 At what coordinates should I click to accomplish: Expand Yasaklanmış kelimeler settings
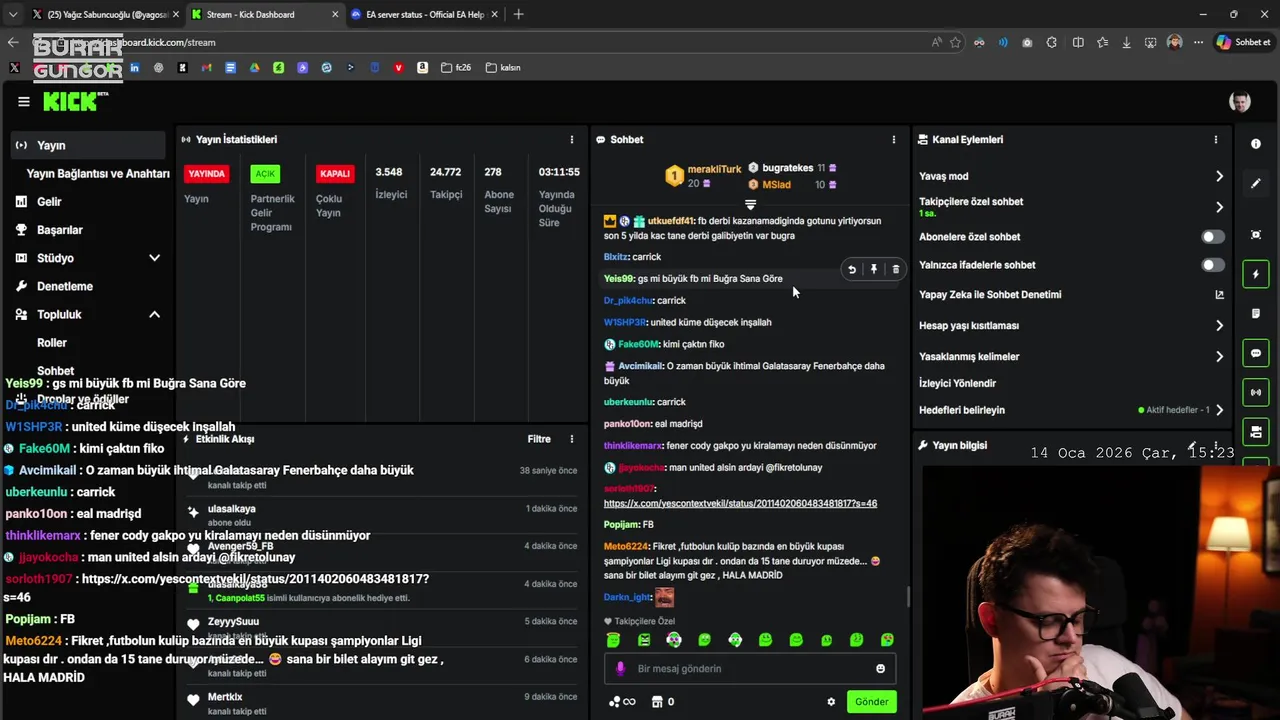tap(1219, 357)
